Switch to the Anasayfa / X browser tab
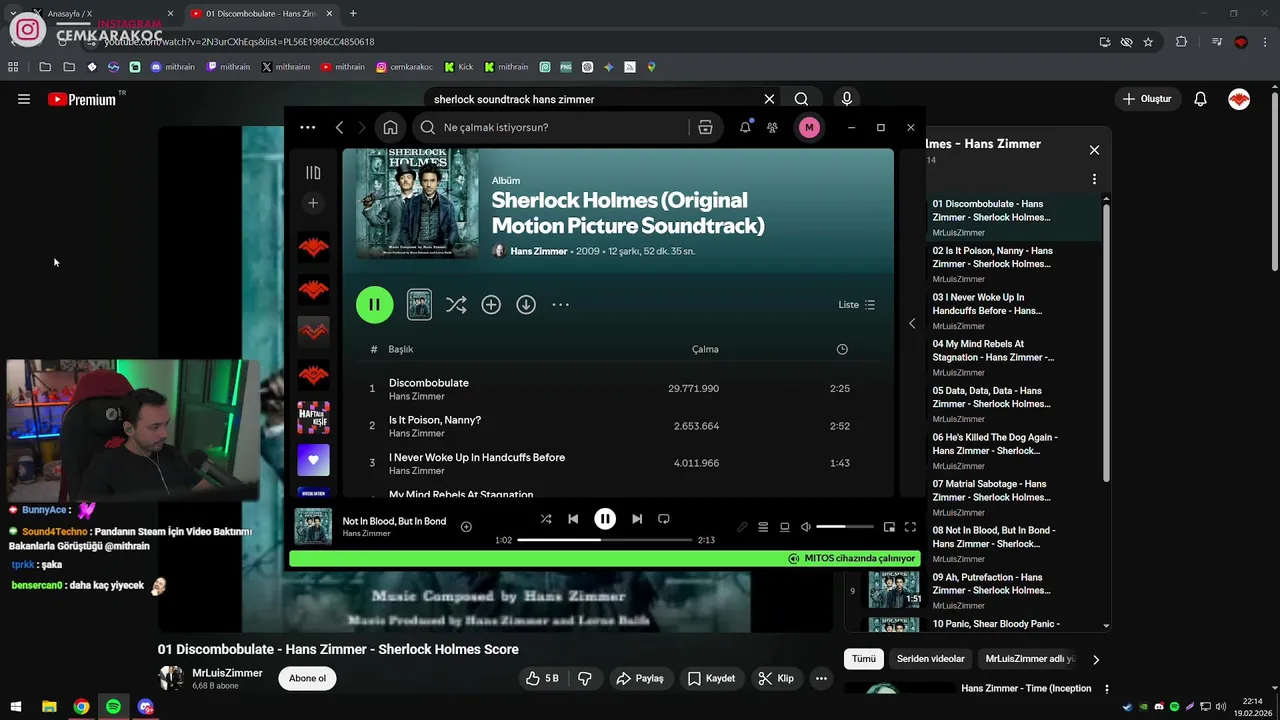This screenshot has height=720, width=1280. (x=100, y=13)
